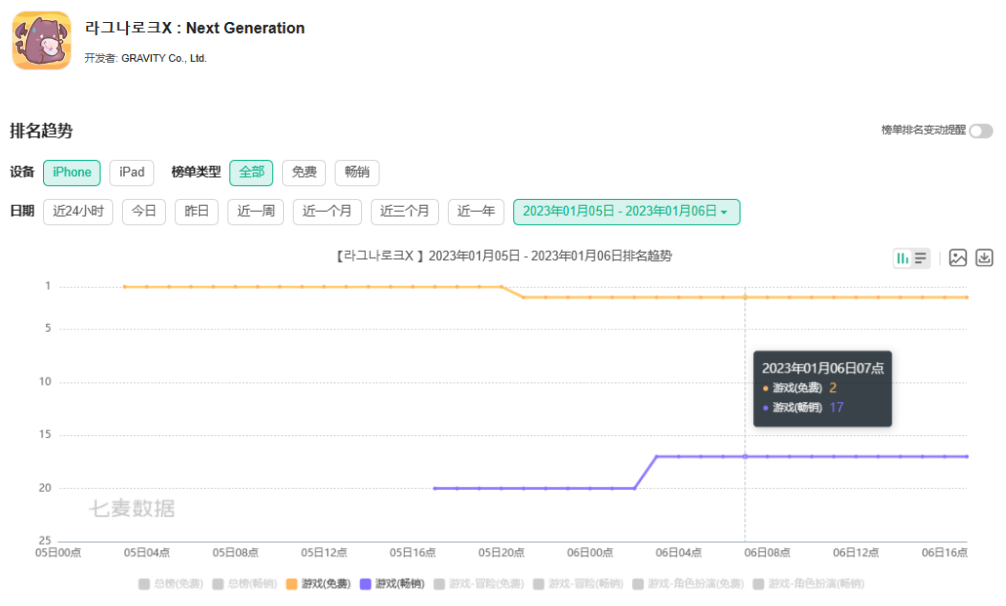
Task: Select iPhone device tab
Action: pyautogui.click(x=72, y=172)
